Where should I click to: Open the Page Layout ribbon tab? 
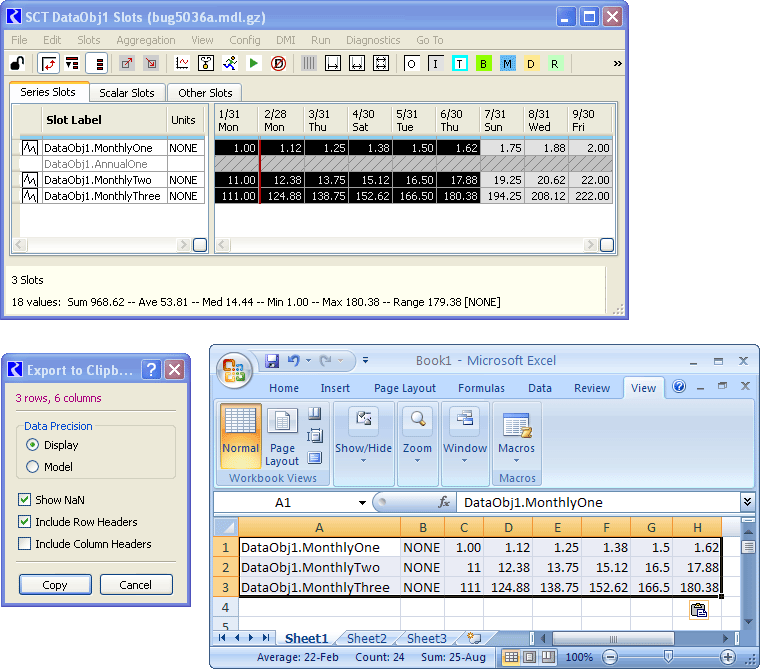click(x=405, y=388)
